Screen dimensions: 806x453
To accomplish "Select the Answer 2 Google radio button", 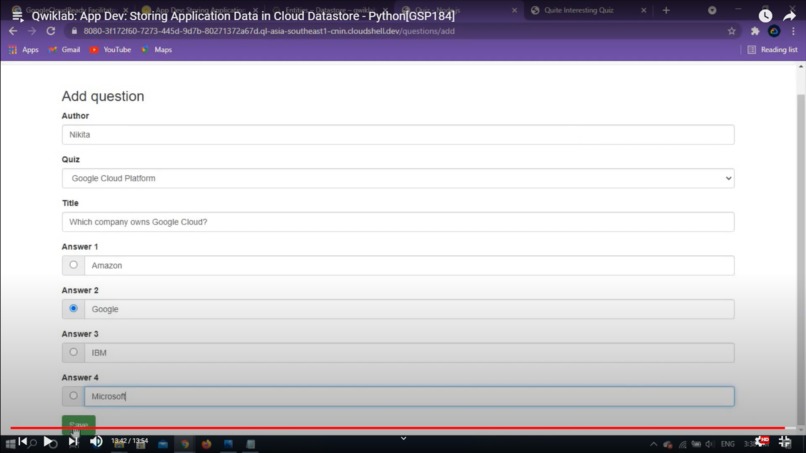I will (74, 309).
